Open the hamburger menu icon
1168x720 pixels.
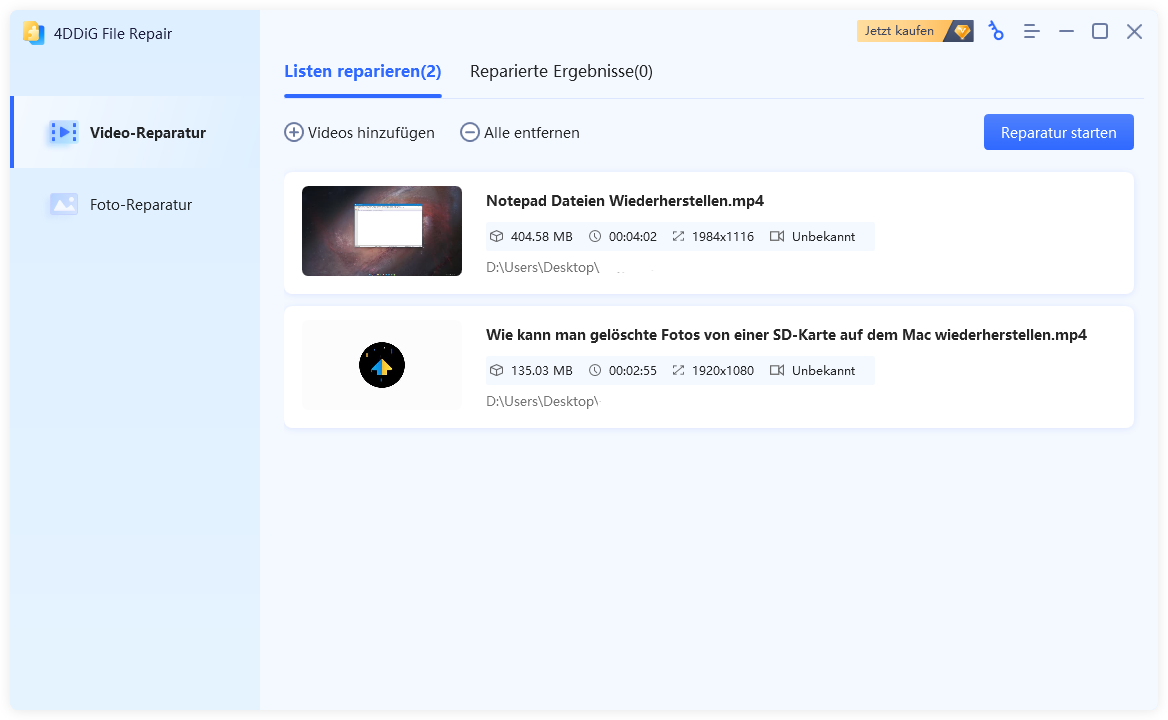point(1031,31)
